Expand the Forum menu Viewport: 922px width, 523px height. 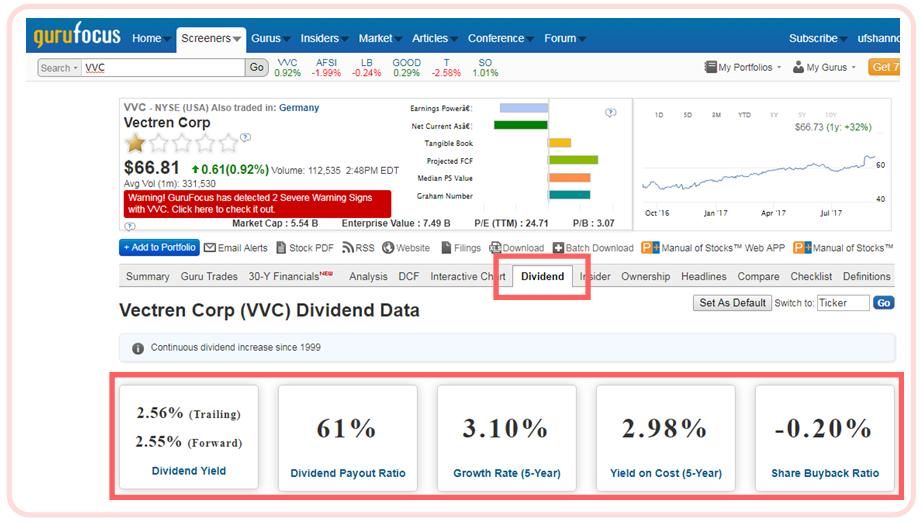564,38
